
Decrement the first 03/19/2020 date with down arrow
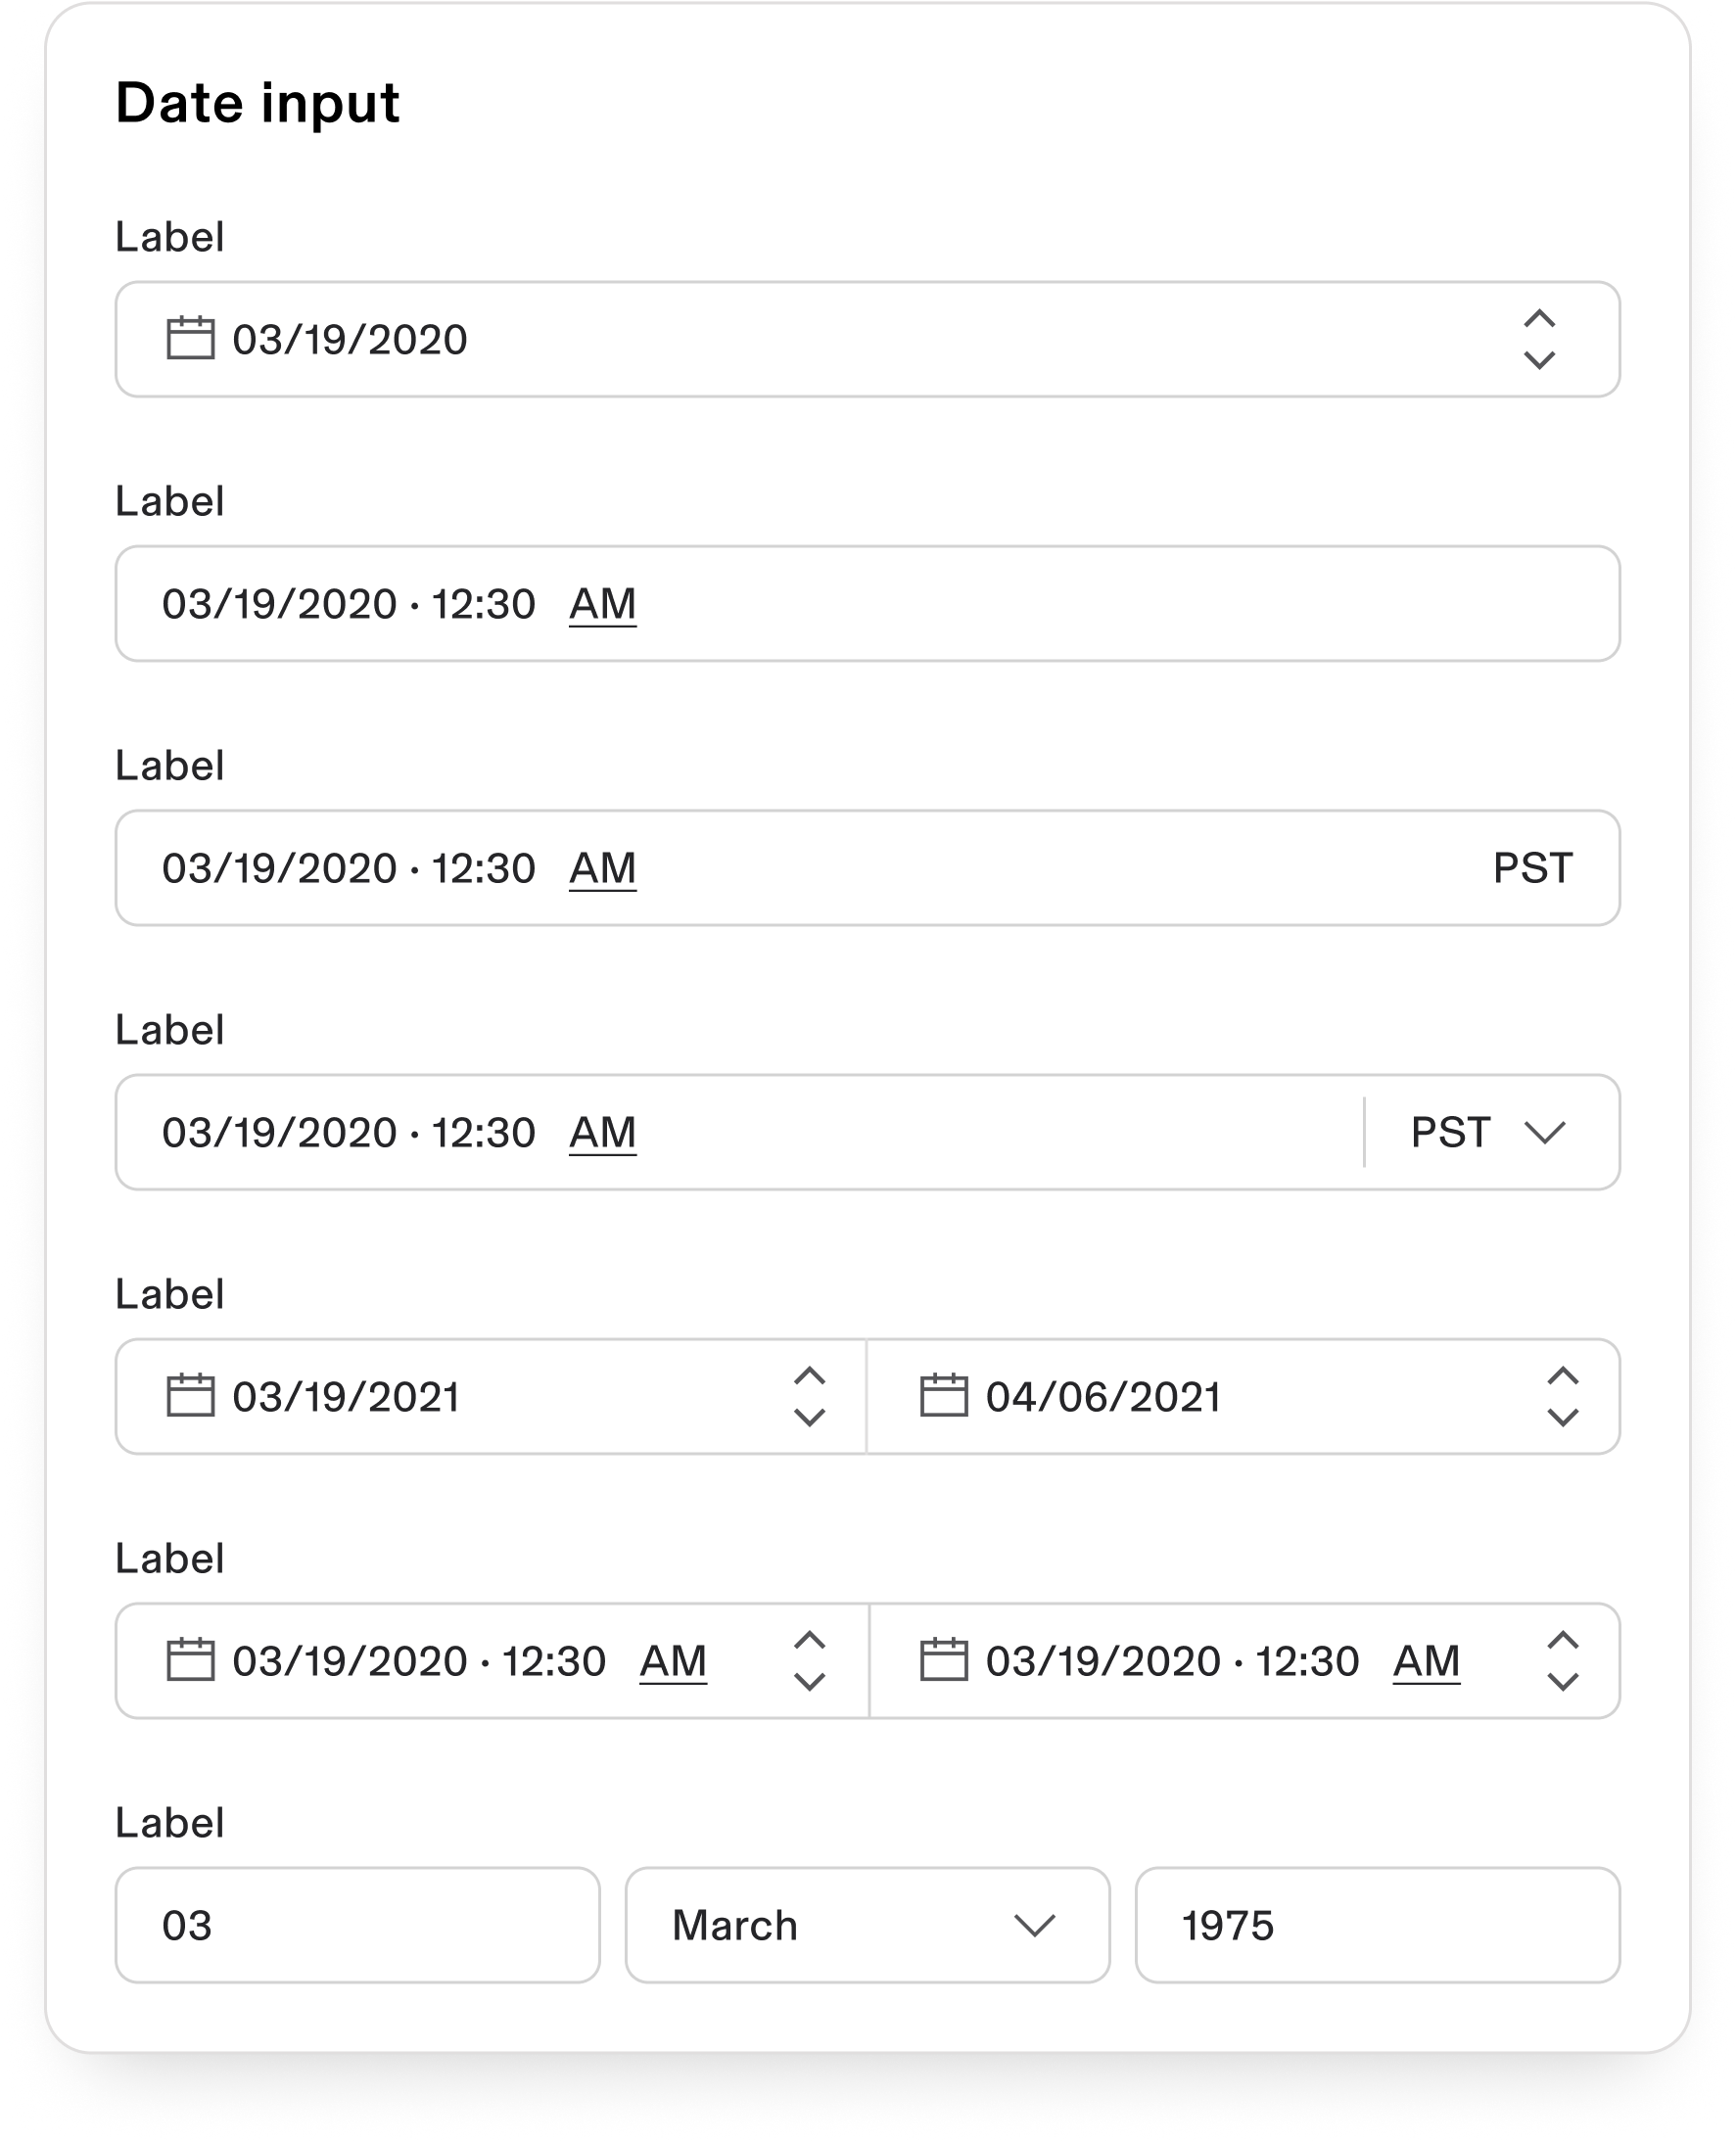(x=1539, y=360)
